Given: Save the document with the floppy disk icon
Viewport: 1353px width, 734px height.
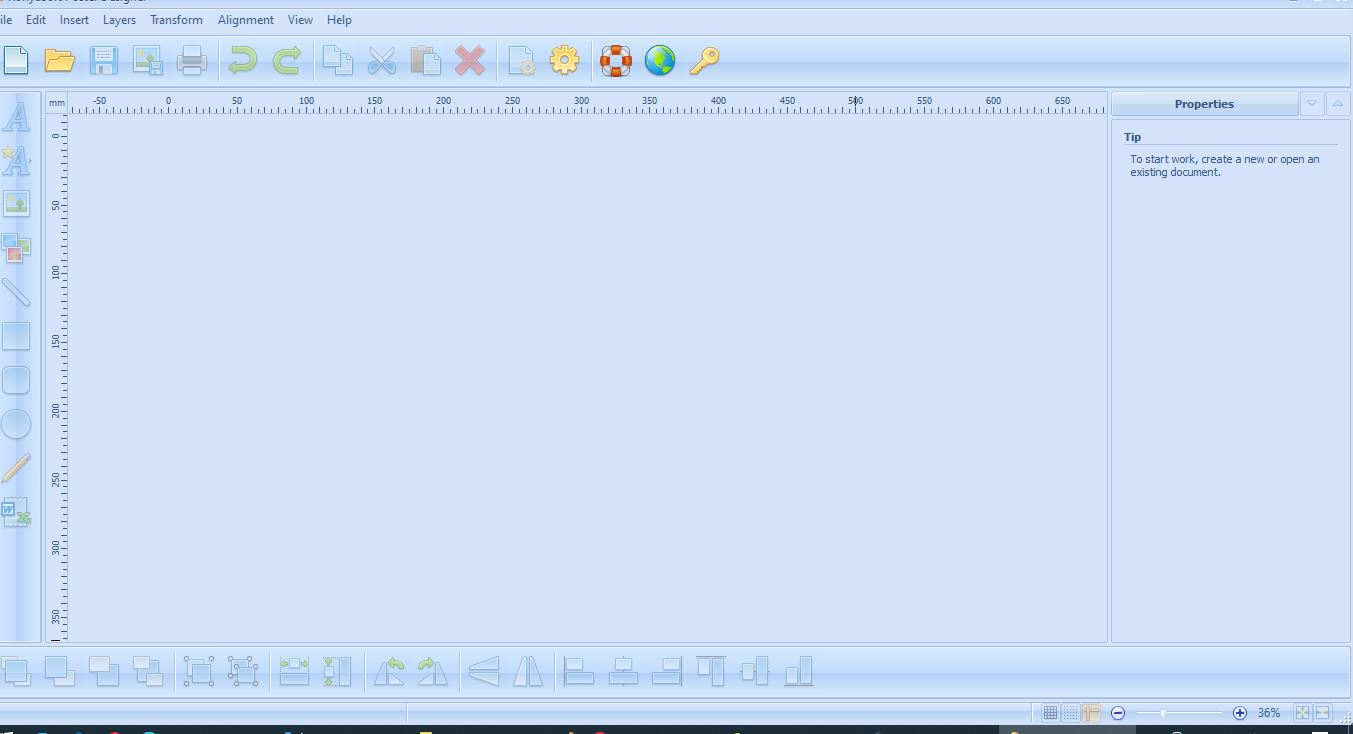Looking at the screenshot, I should (103, 60).
